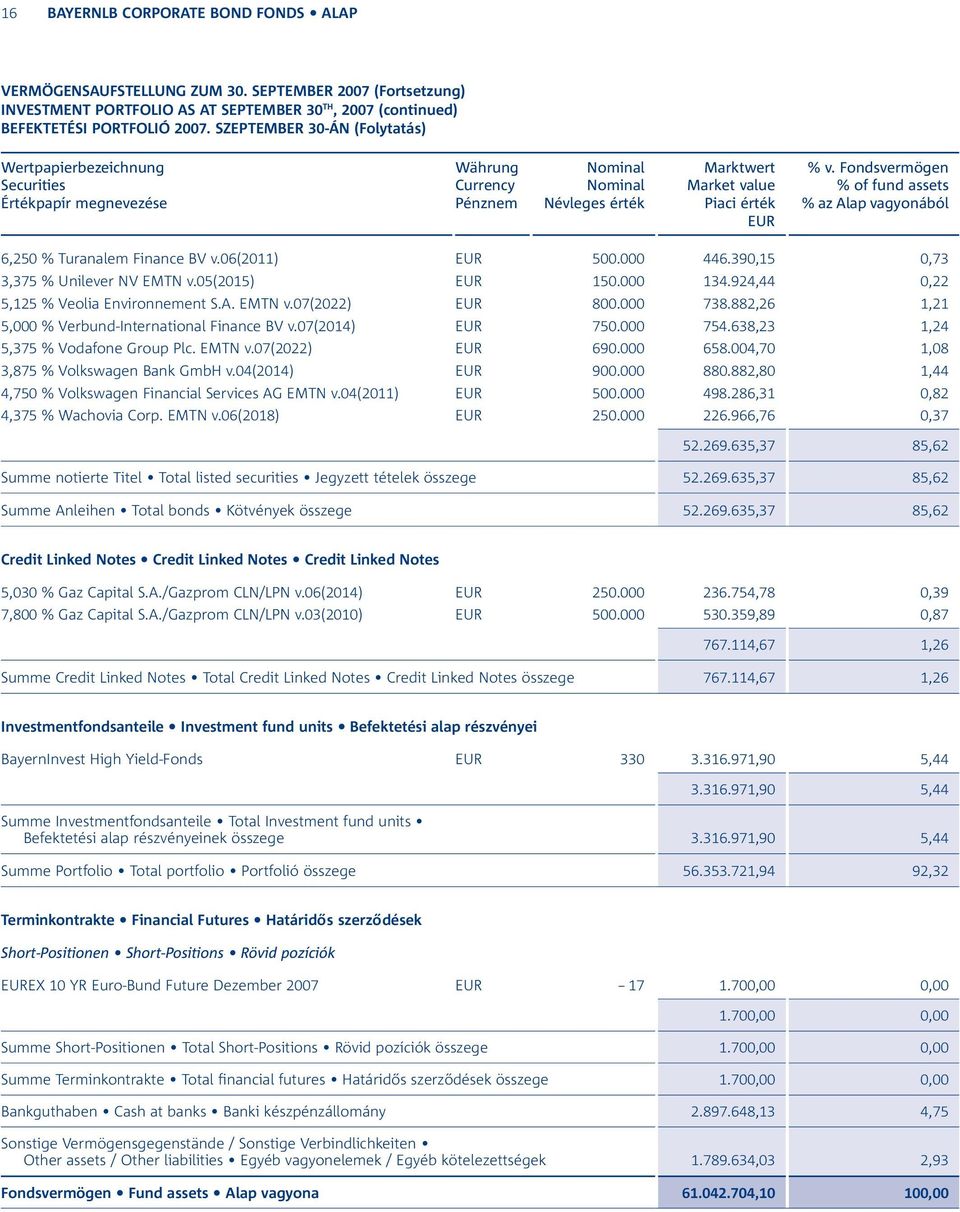
Task: Select the value 880.882,80
Action: click(738, 370)
